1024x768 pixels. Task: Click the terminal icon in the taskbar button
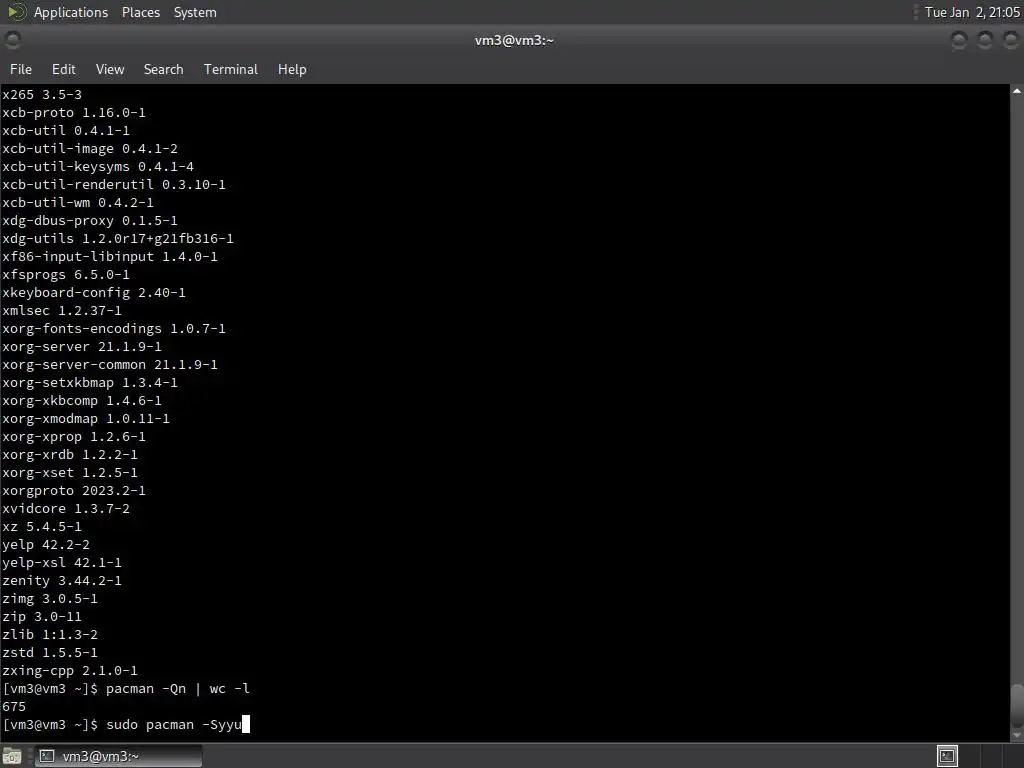(x=47, y=756)
